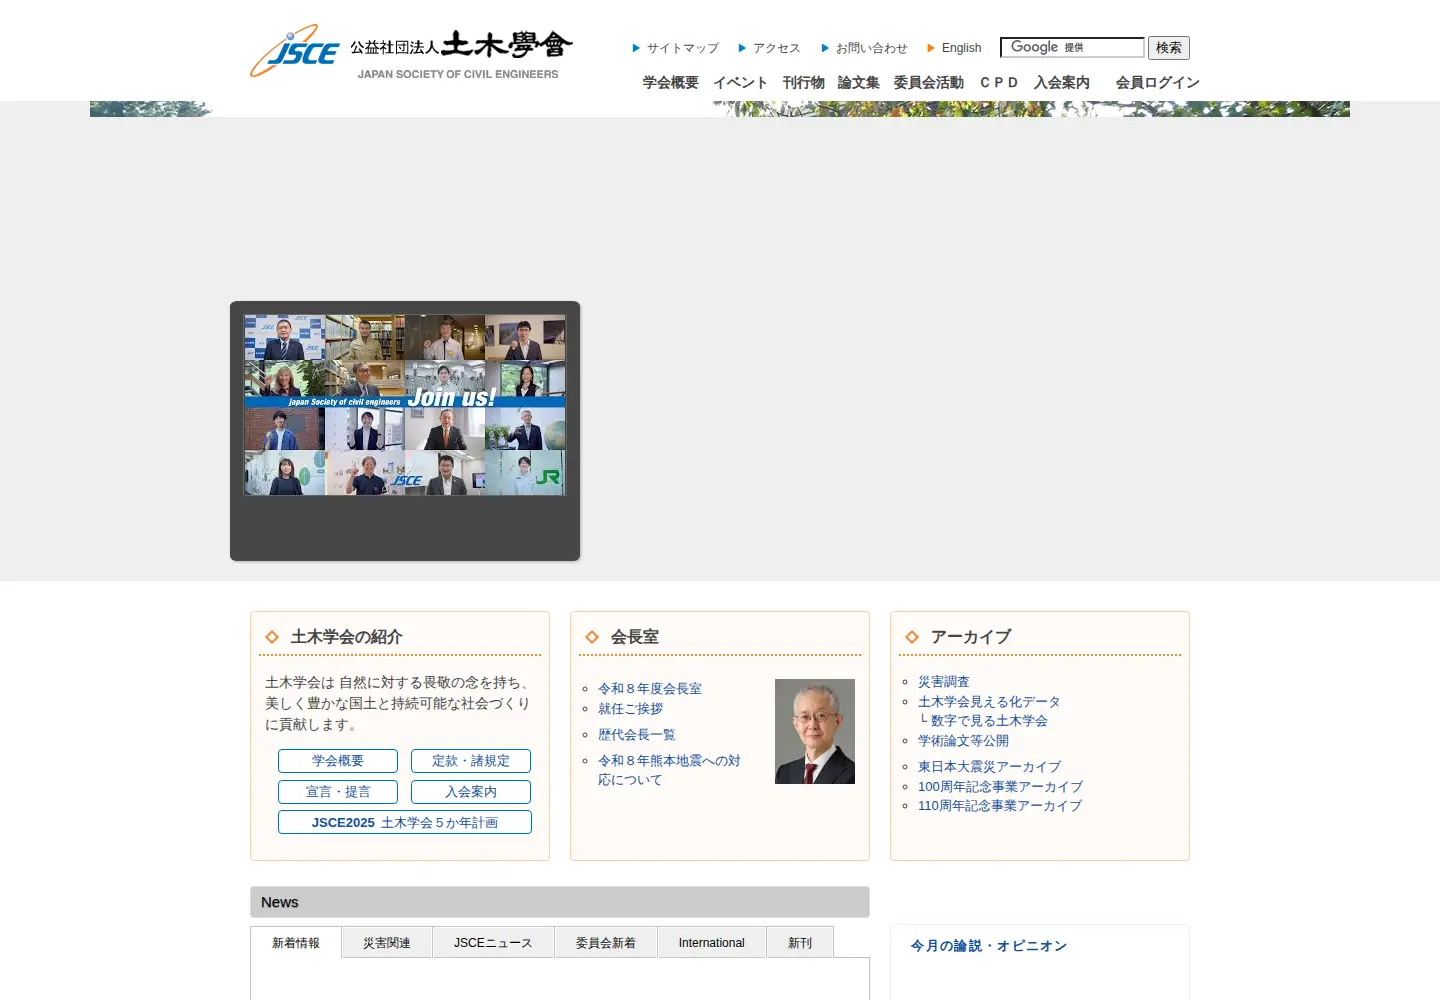Viewport: 1440px width, 1000px height.
Task: Click the 宣言・提言 button
Action: click(x=338, y=792)
